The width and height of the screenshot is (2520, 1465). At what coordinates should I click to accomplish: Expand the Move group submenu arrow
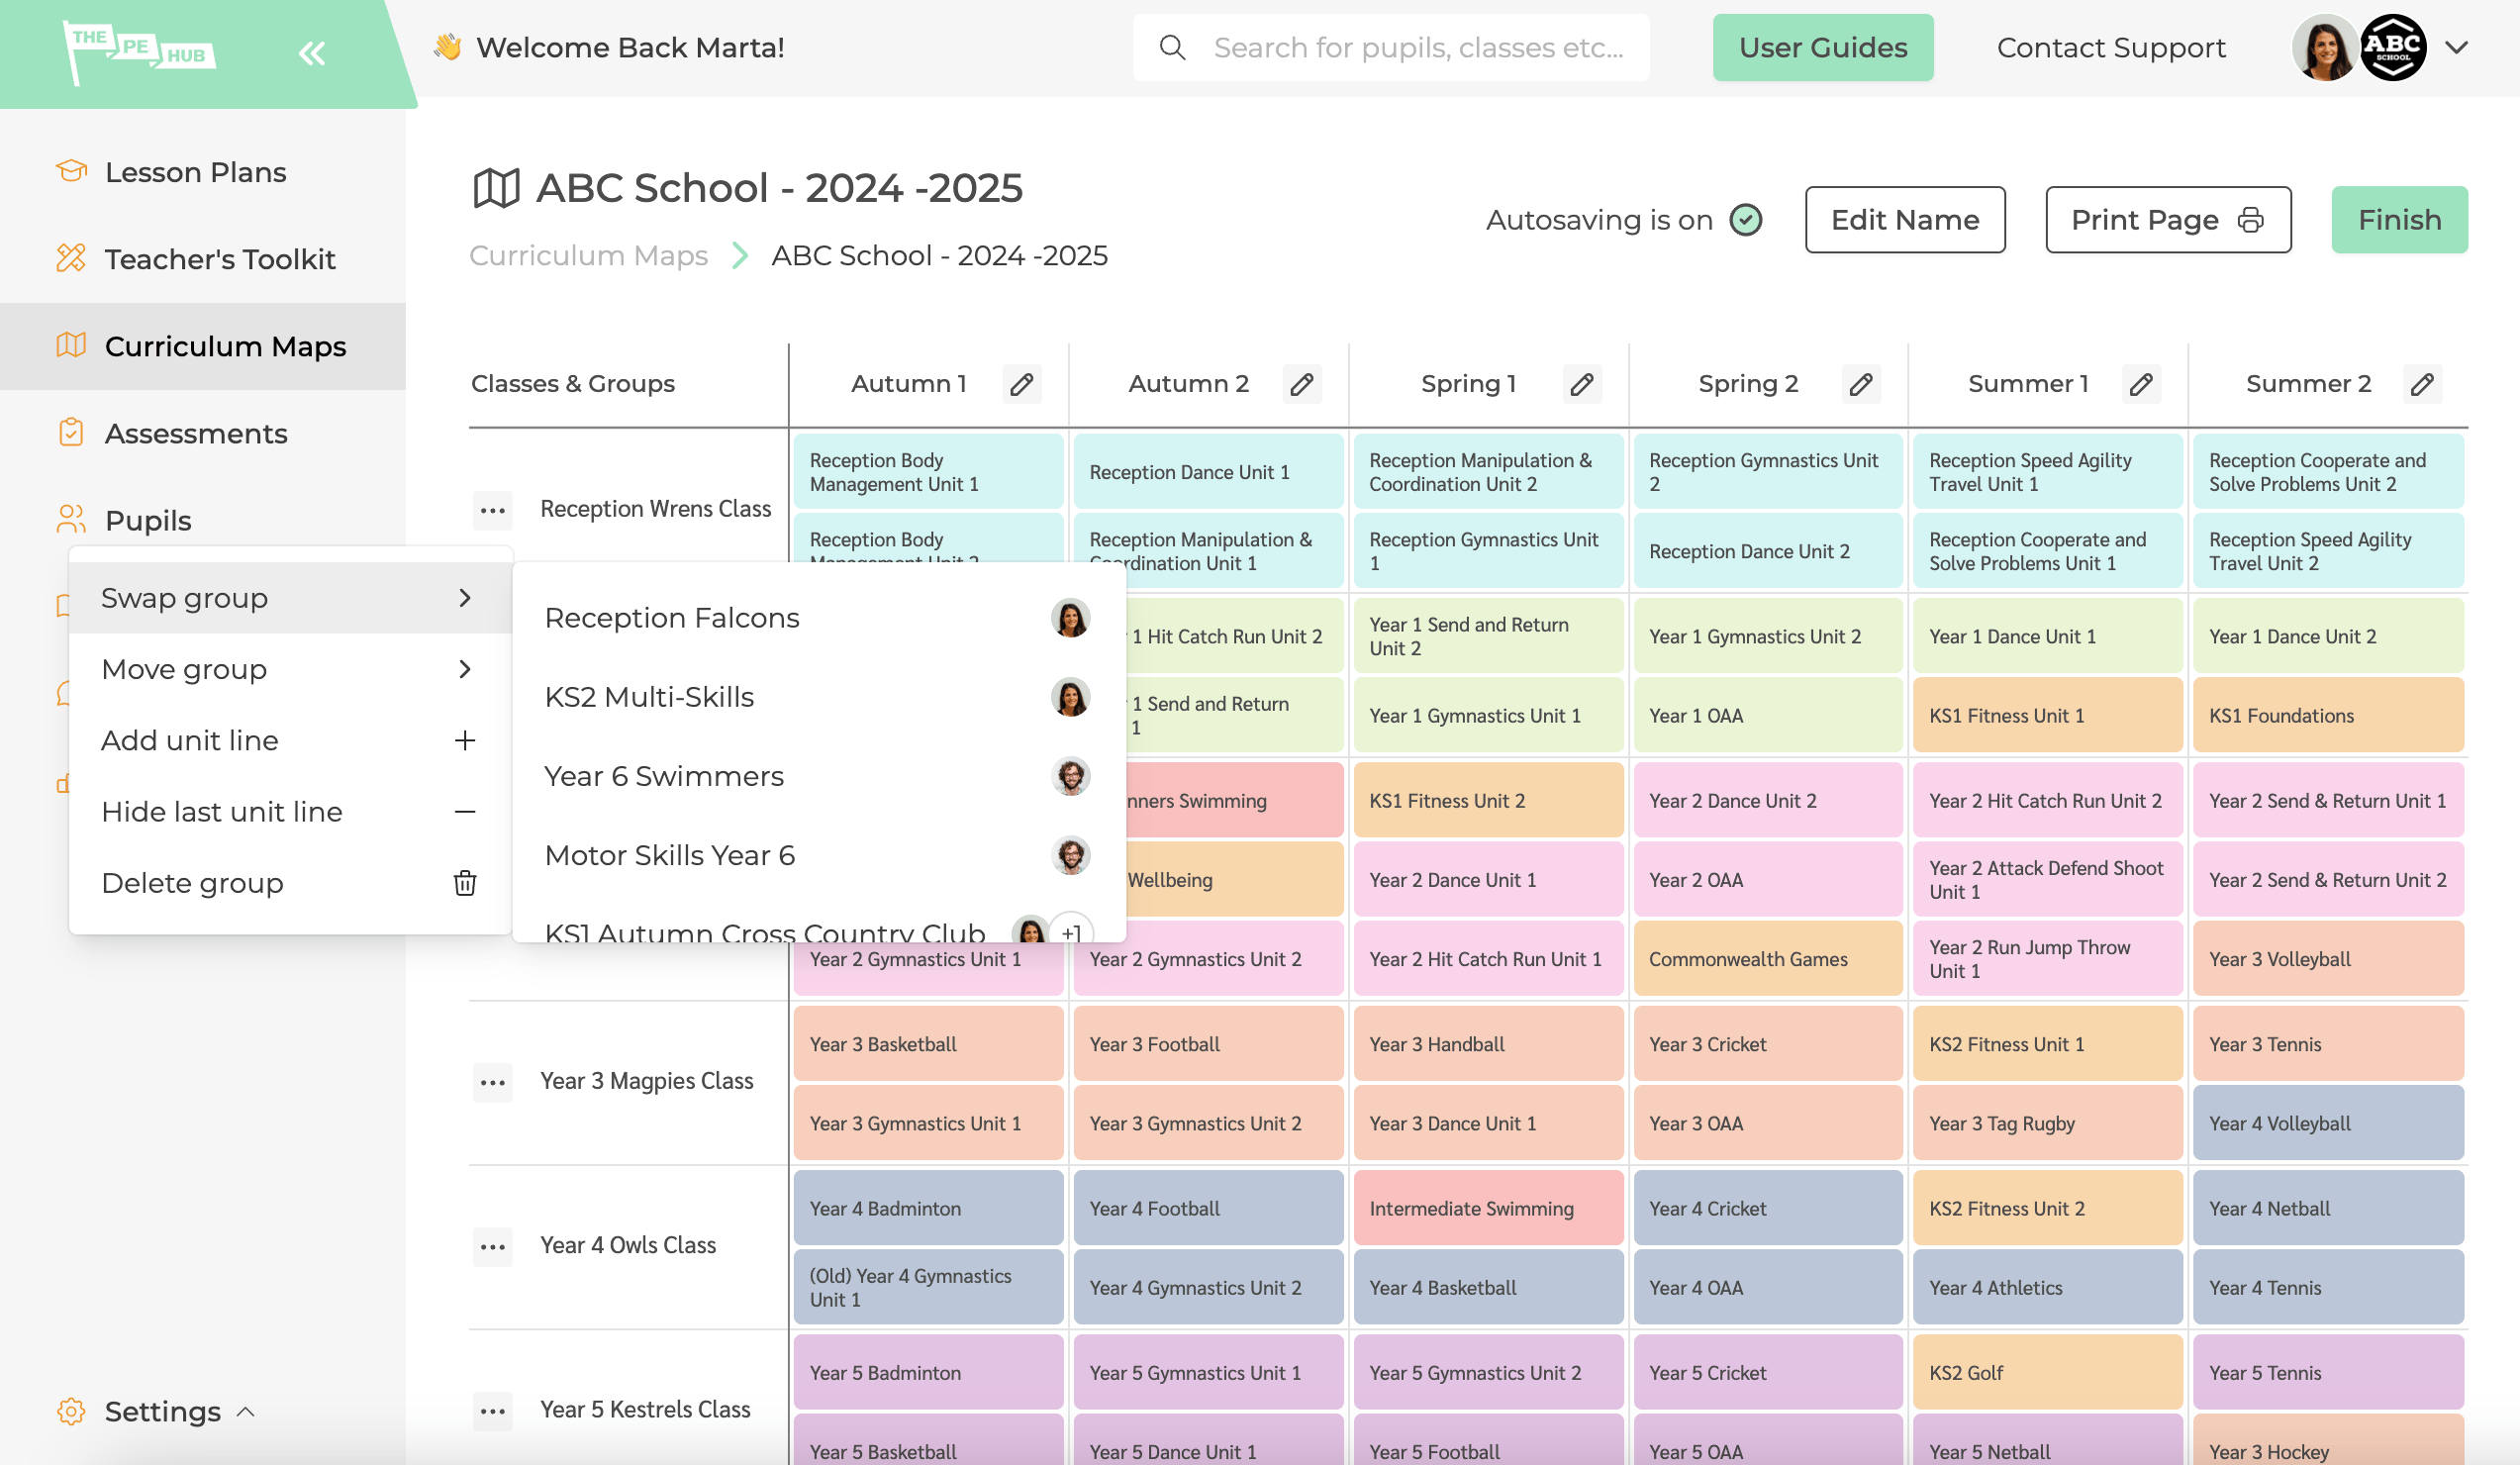465,669
